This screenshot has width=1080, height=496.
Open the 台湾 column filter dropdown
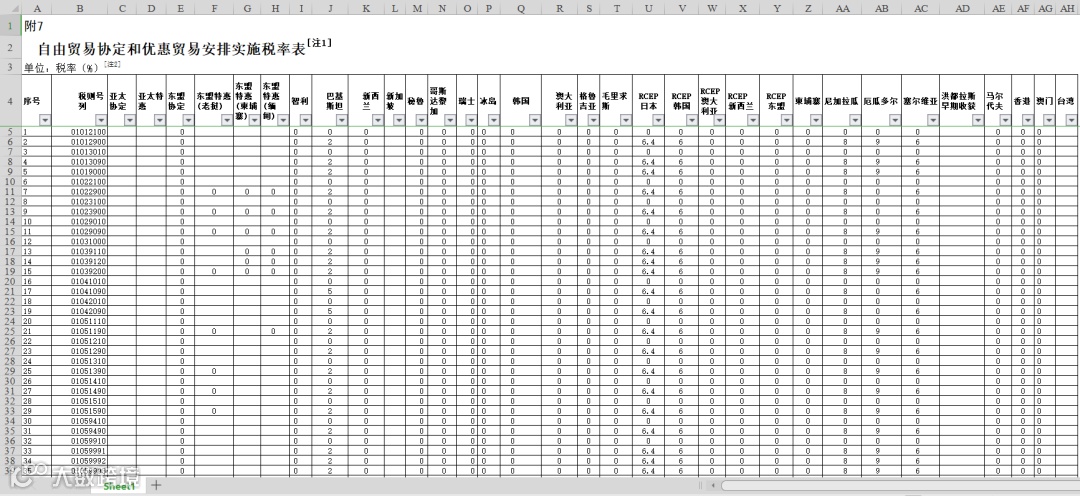click(x=1071, y=120)
